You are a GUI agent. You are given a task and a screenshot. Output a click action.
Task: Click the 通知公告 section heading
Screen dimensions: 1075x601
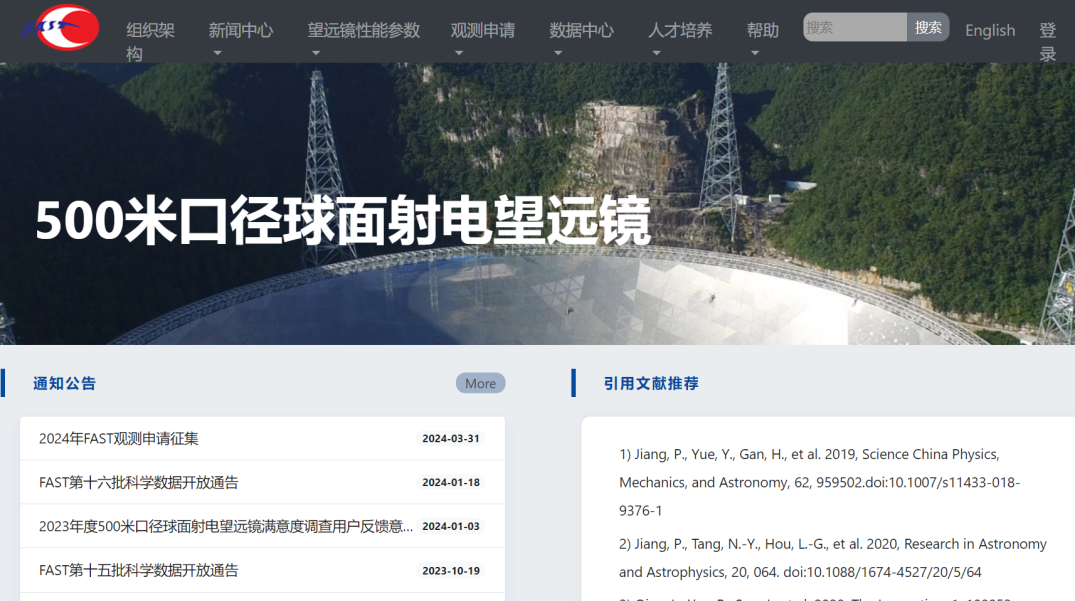(65, 383)
